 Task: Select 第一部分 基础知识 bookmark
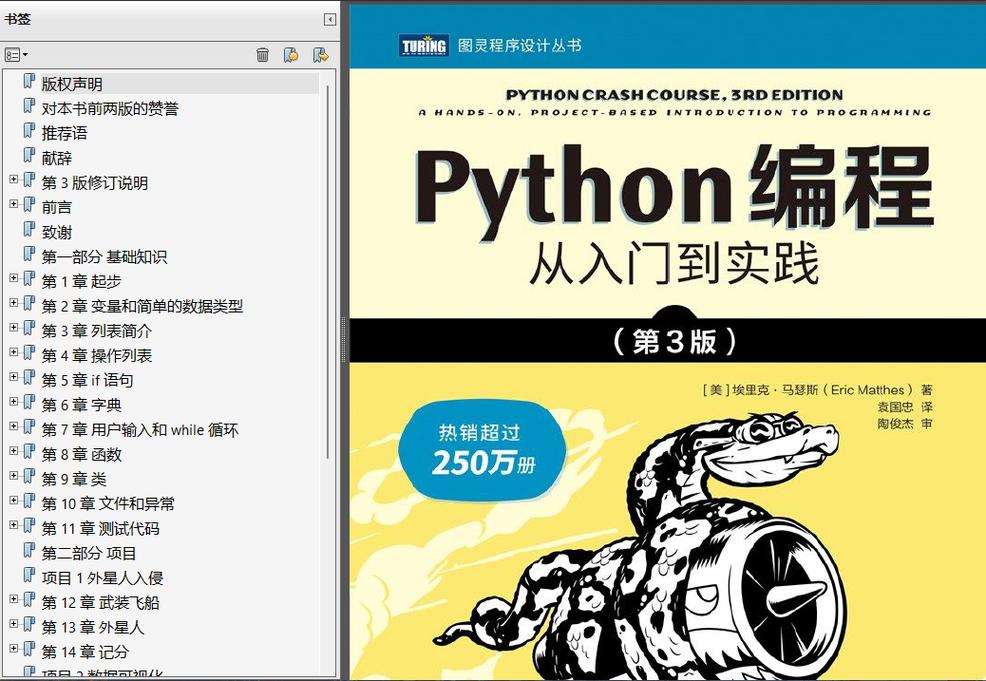pos(106,256)
